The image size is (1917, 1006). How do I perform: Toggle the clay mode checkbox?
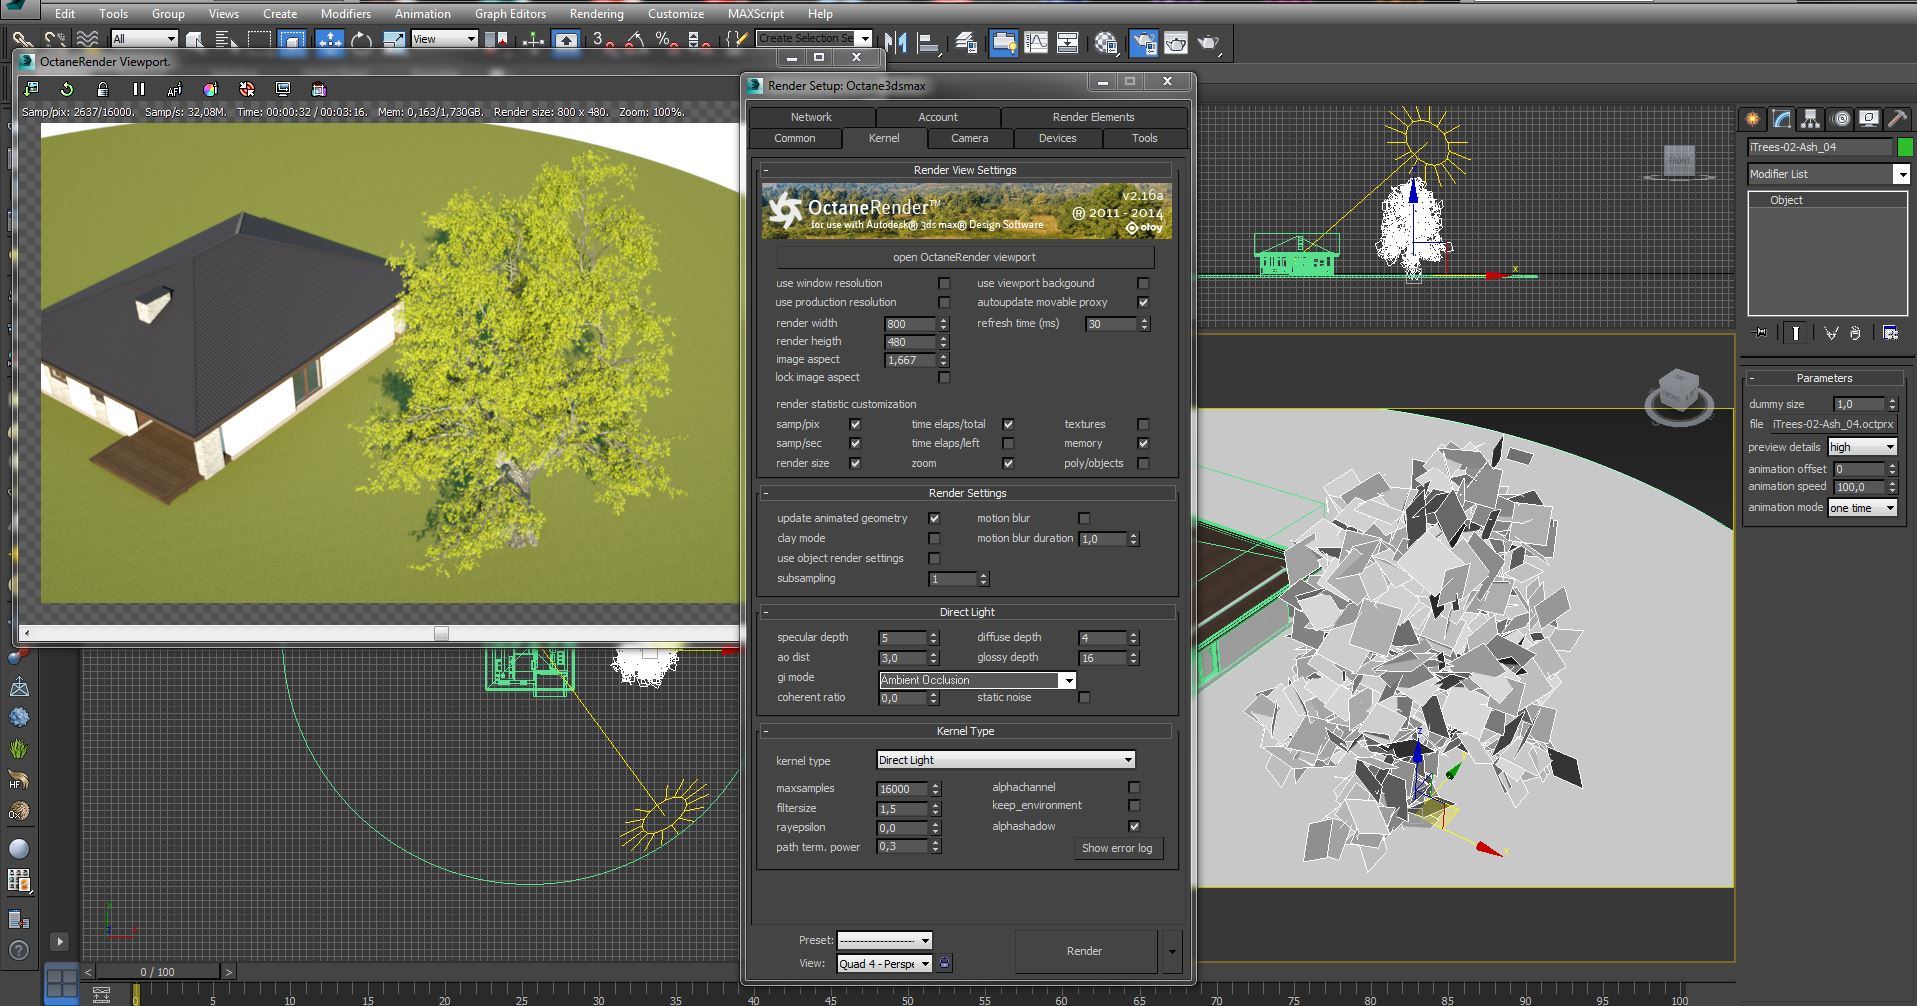pyautogui.click(x=934, y=538)
